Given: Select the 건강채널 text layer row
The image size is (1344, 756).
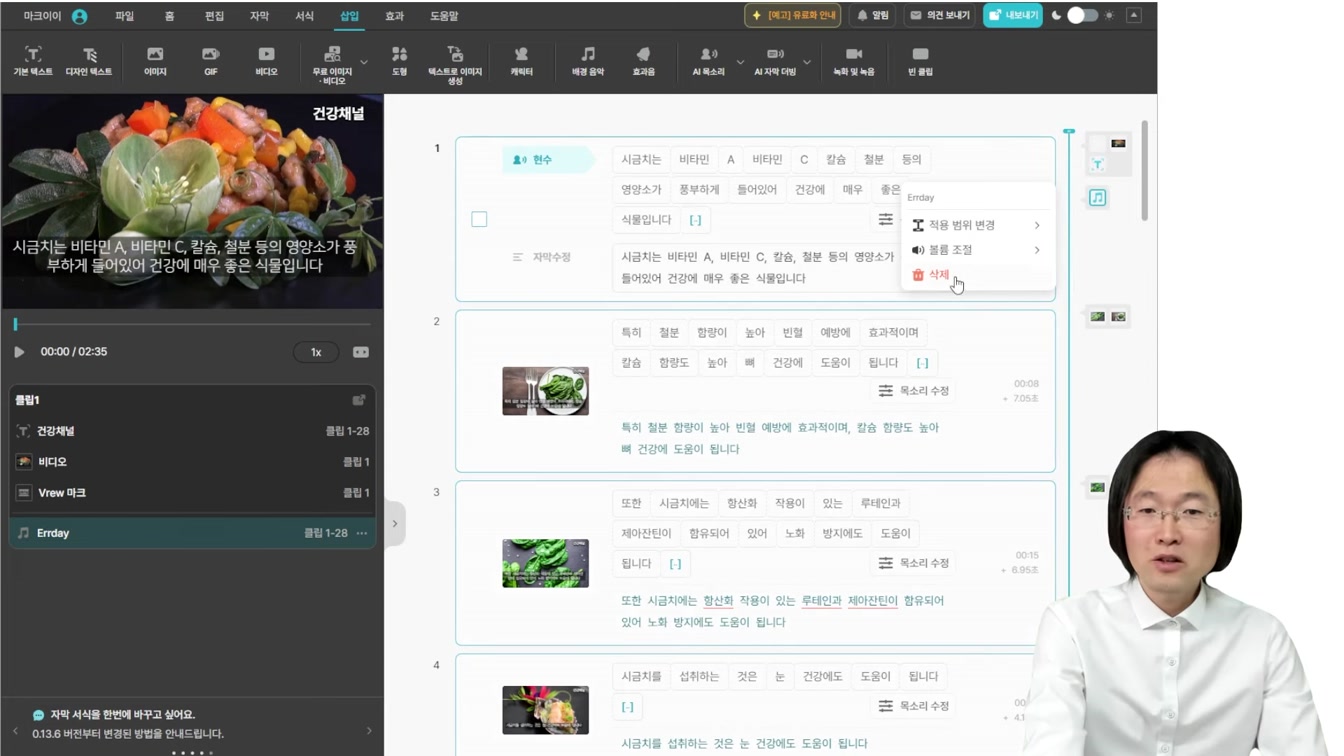Looking at the screenshot, I should click(192, 431).
